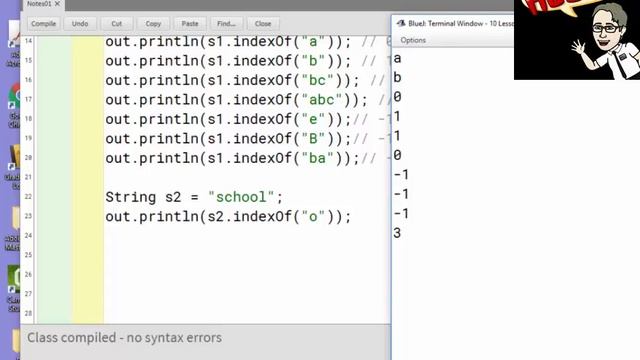Close the Notes01 tab

pos(58,4)
